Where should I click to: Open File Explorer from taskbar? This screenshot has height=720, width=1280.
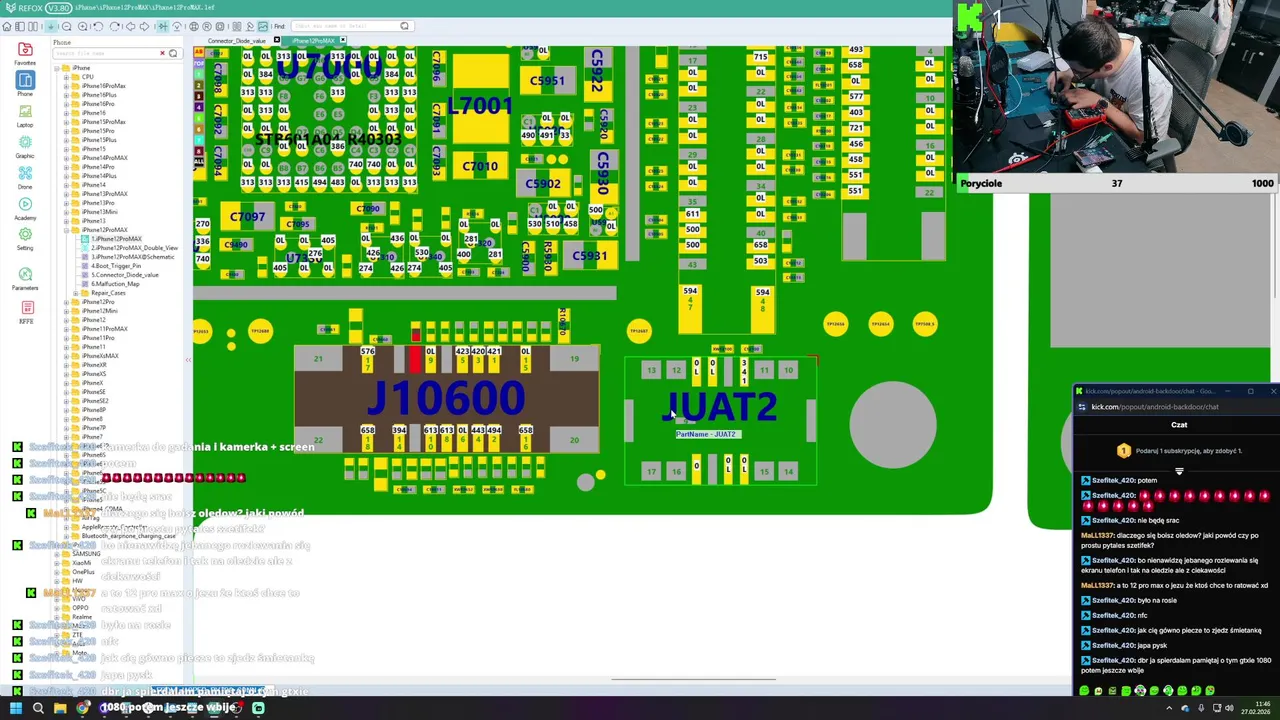[x=60, y=708]
